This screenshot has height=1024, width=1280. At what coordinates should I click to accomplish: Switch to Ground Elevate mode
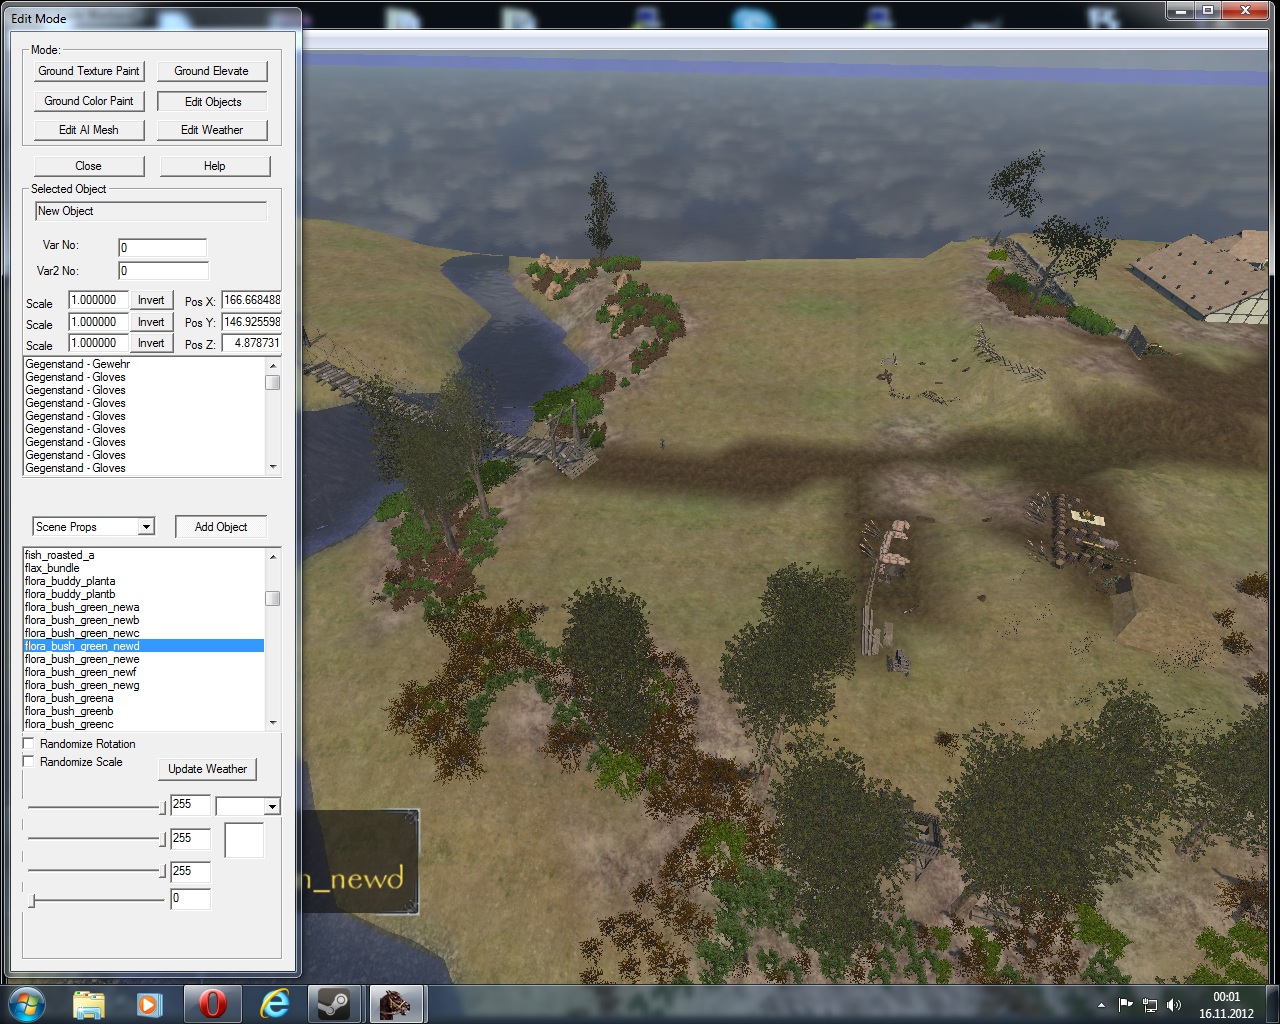(212, 71)
